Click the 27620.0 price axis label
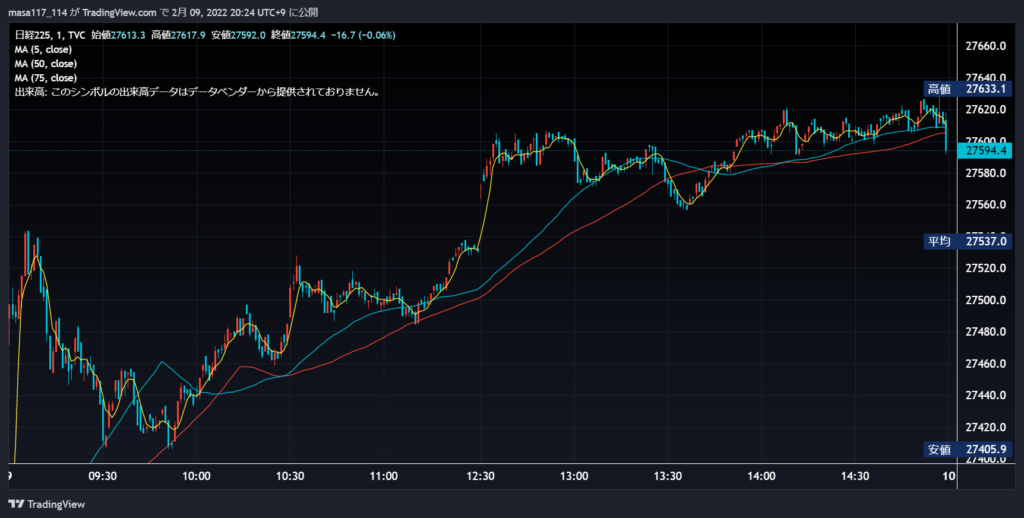Viewport: 1024px width, 518px height. pyautogui.click(x=984, y=109)
